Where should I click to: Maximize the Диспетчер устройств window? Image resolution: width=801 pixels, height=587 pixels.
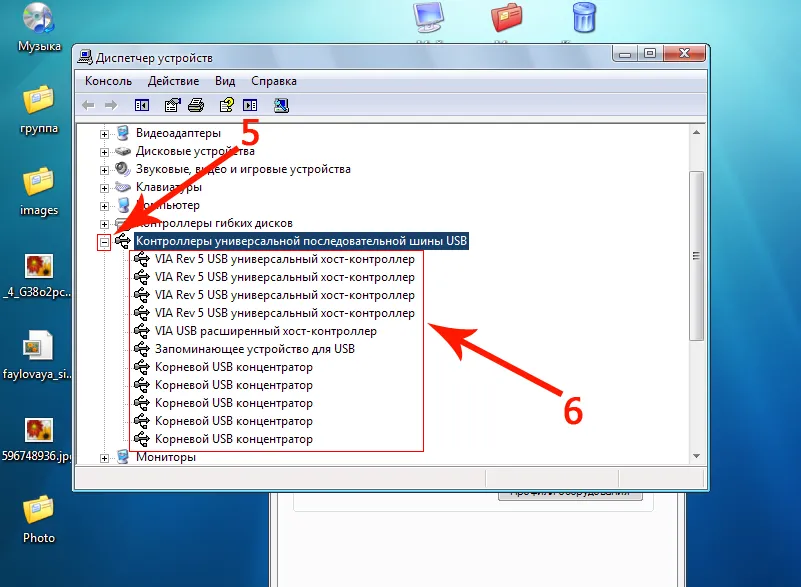[650, 54]
